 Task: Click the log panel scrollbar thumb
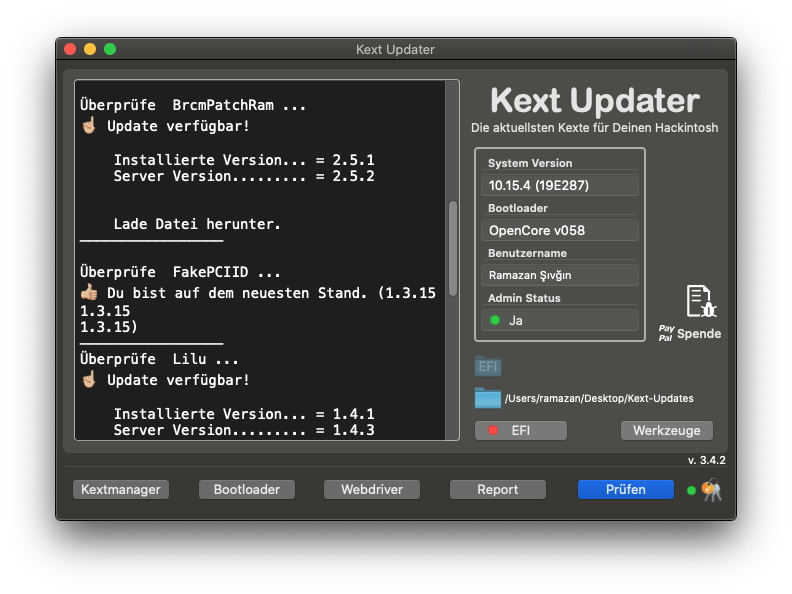point(453,249)
